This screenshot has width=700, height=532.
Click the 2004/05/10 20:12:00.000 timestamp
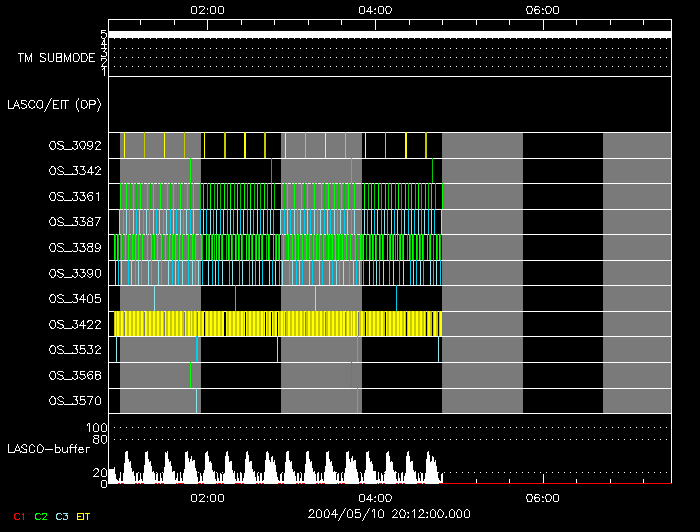389,513
